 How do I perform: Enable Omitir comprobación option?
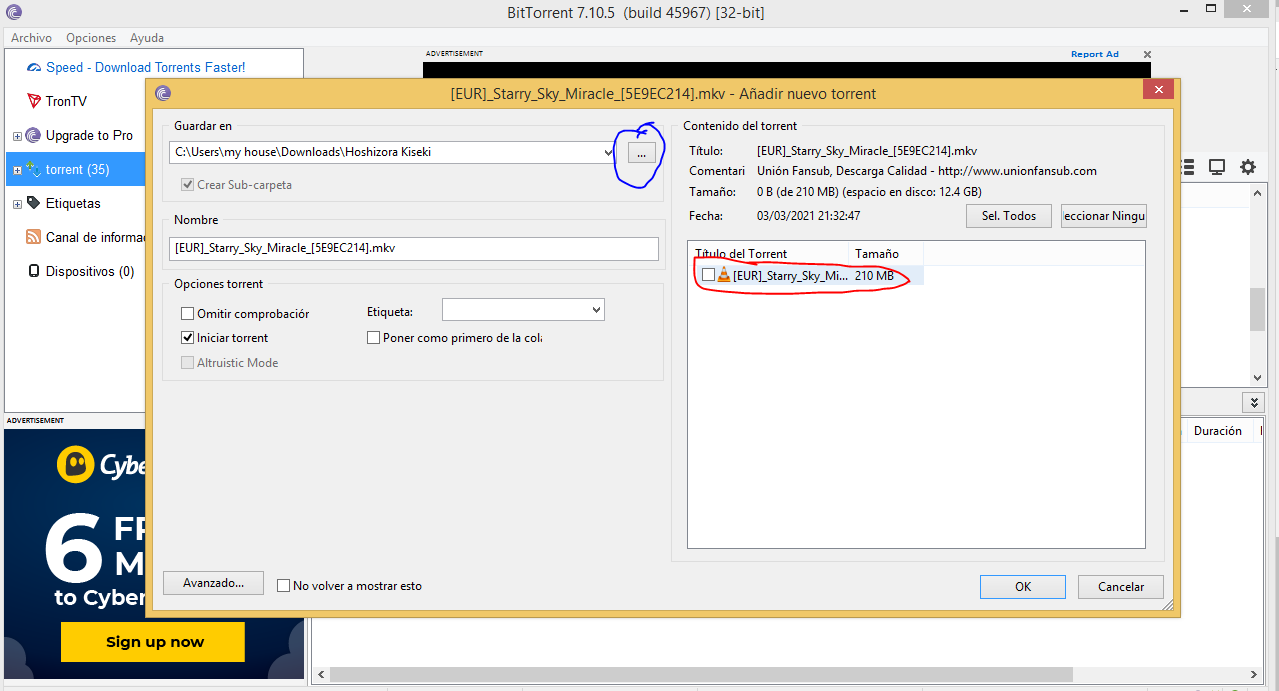point(187,314)
